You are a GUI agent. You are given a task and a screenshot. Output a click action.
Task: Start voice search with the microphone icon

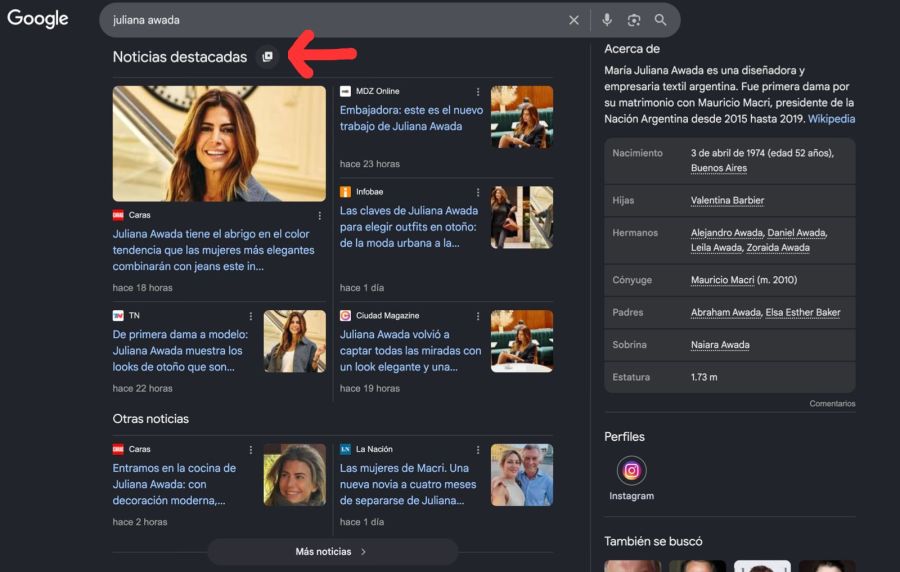(x=607, y=20)
